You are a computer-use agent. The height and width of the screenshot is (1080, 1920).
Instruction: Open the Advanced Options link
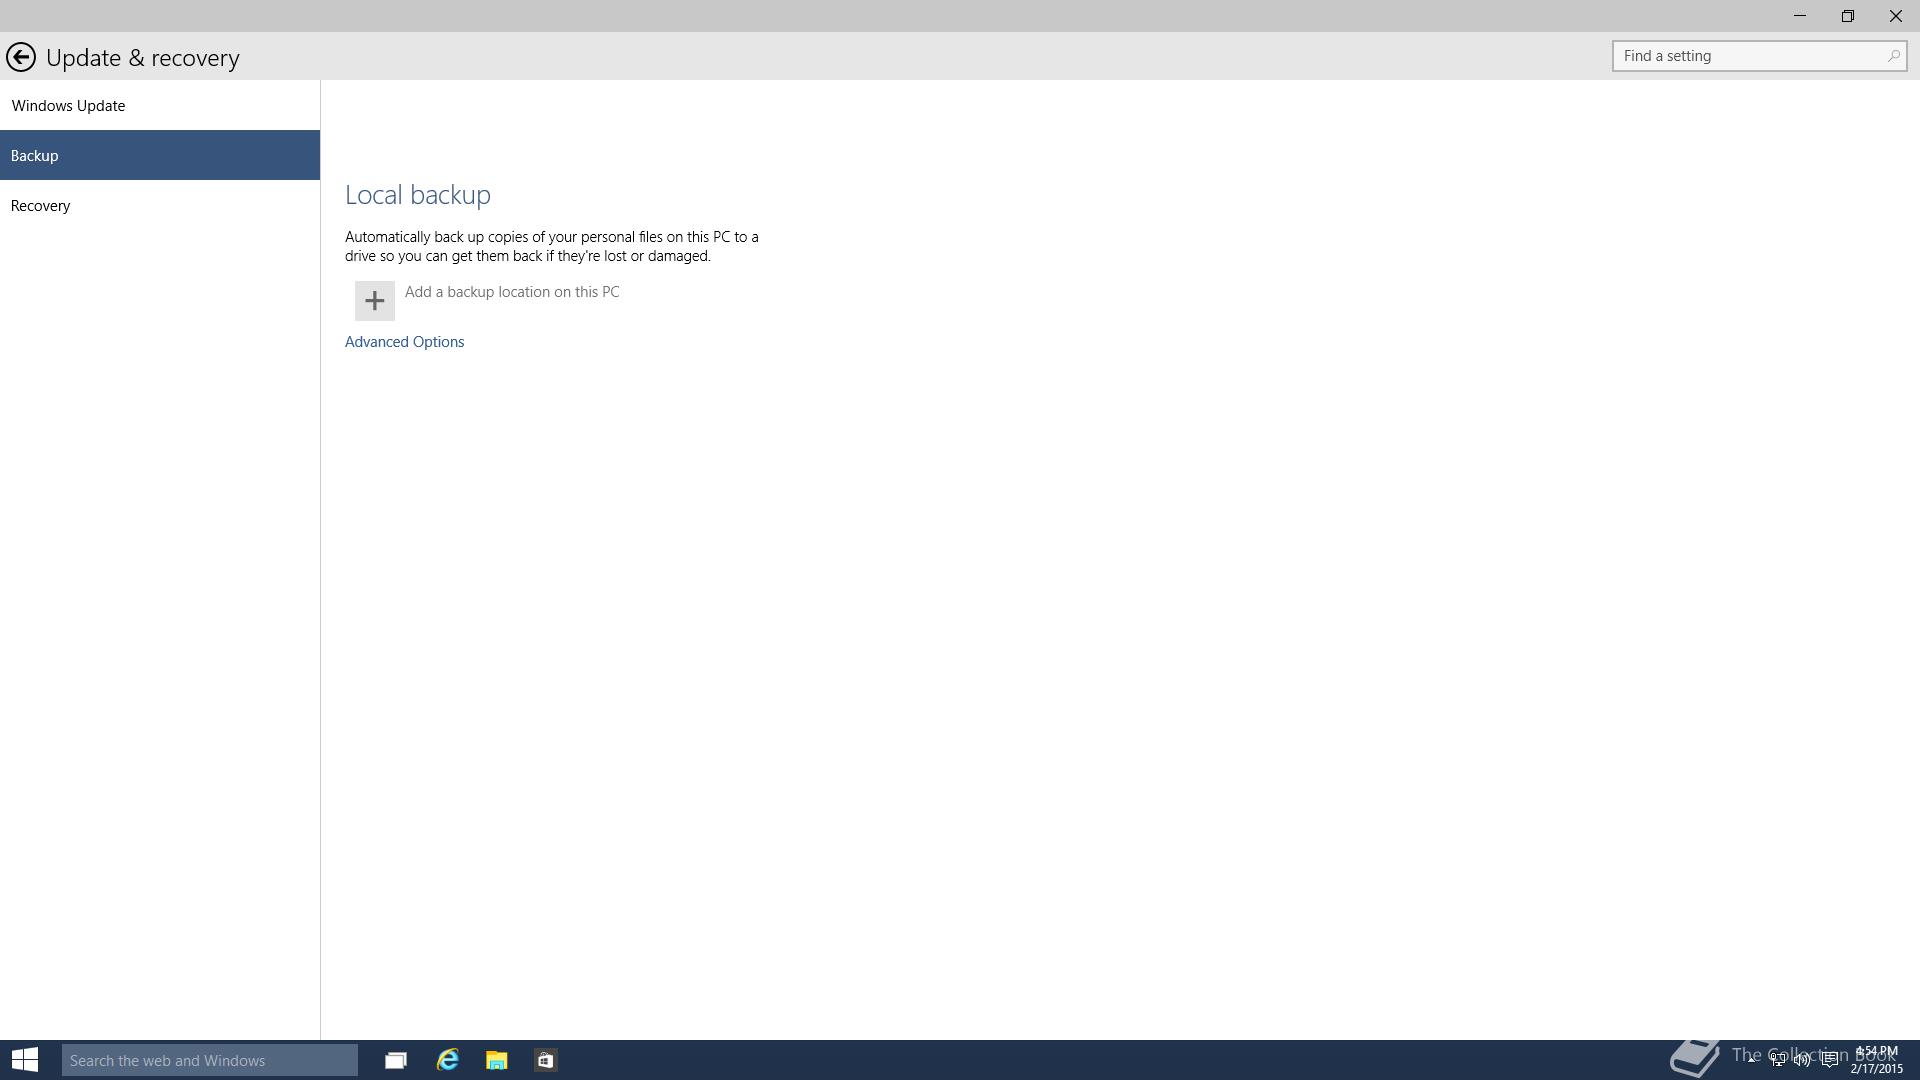pos(404,342)
